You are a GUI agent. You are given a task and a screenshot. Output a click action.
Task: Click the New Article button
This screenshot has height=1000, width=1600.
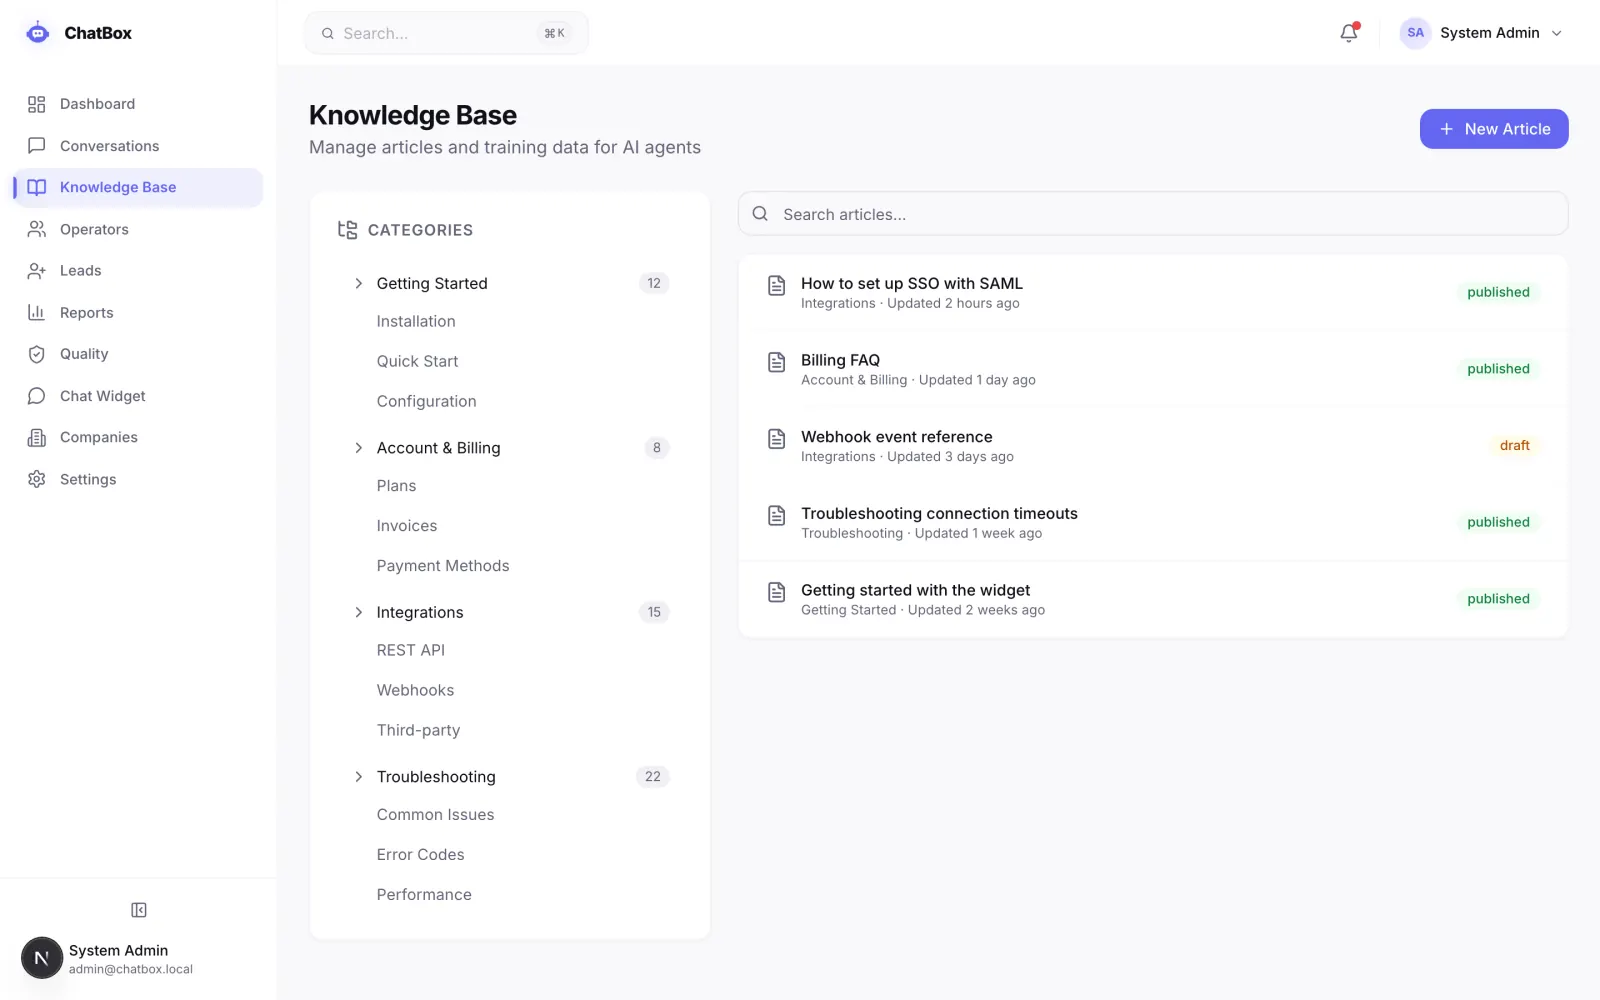1494,129
